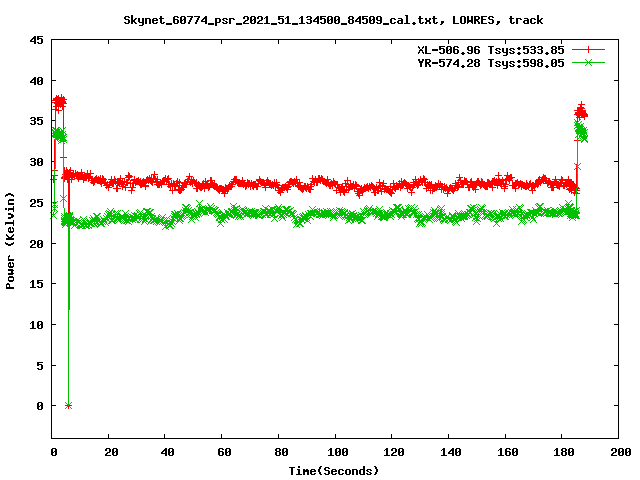
Task: Click x-axis tick label 80
Action: coord(281,452)
